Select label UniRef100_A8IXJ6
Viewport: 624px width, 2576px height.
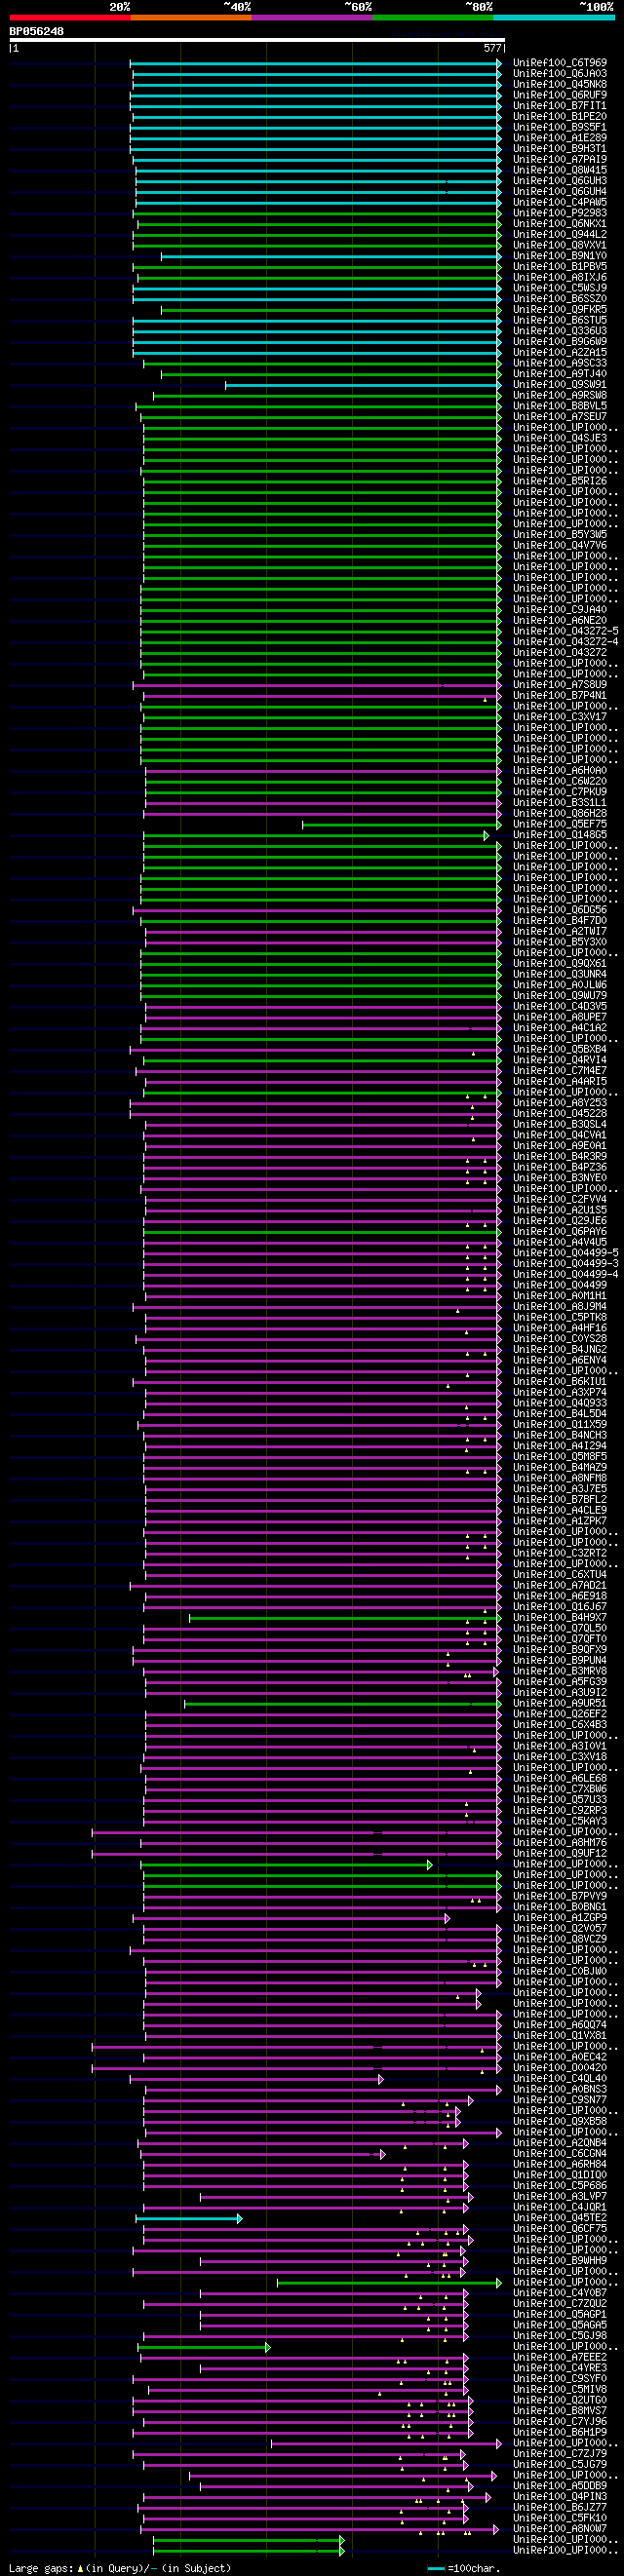tap(560, 278)
